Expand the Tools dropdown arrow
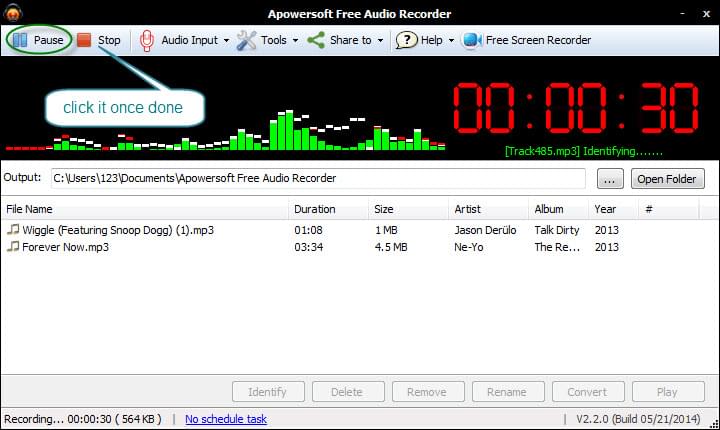720x430 pixels. [295, 41]
